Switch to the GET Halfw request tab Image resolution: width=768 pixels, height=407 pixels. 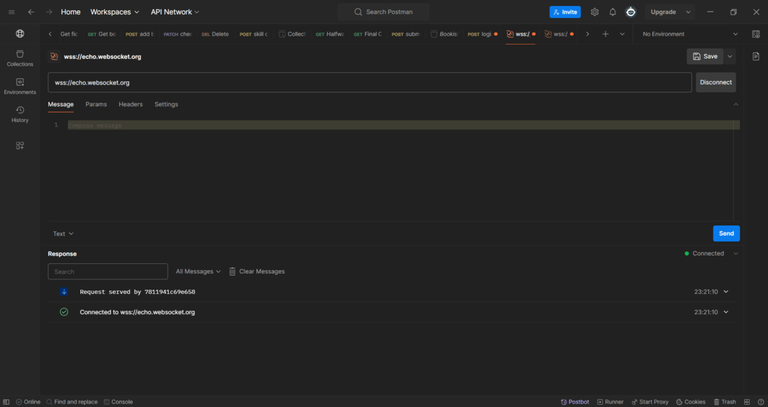(329, 34)
